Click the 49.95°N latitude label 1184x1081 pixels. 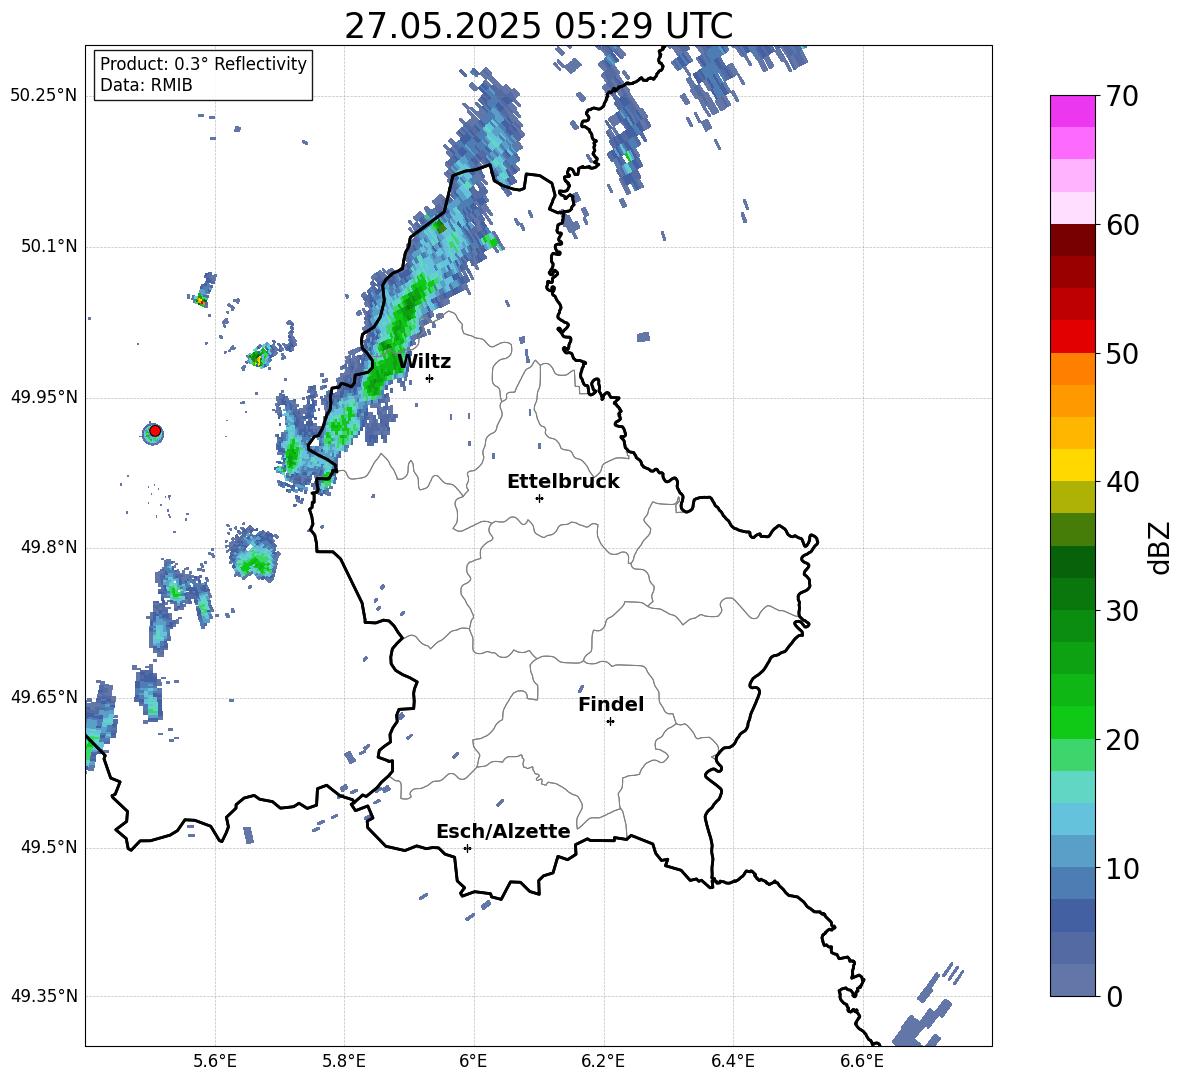point(44,397)
